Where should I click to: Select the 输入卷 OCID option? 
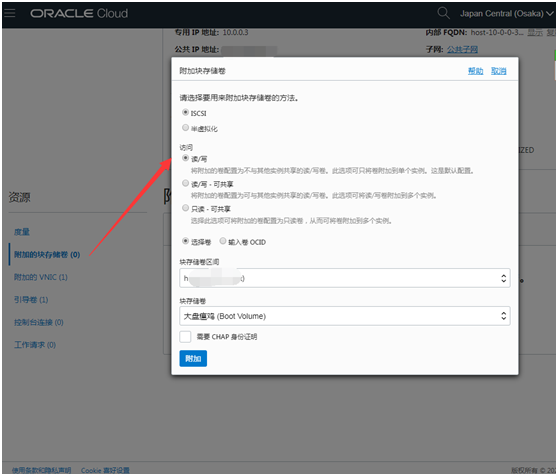[x=222, y=241]
